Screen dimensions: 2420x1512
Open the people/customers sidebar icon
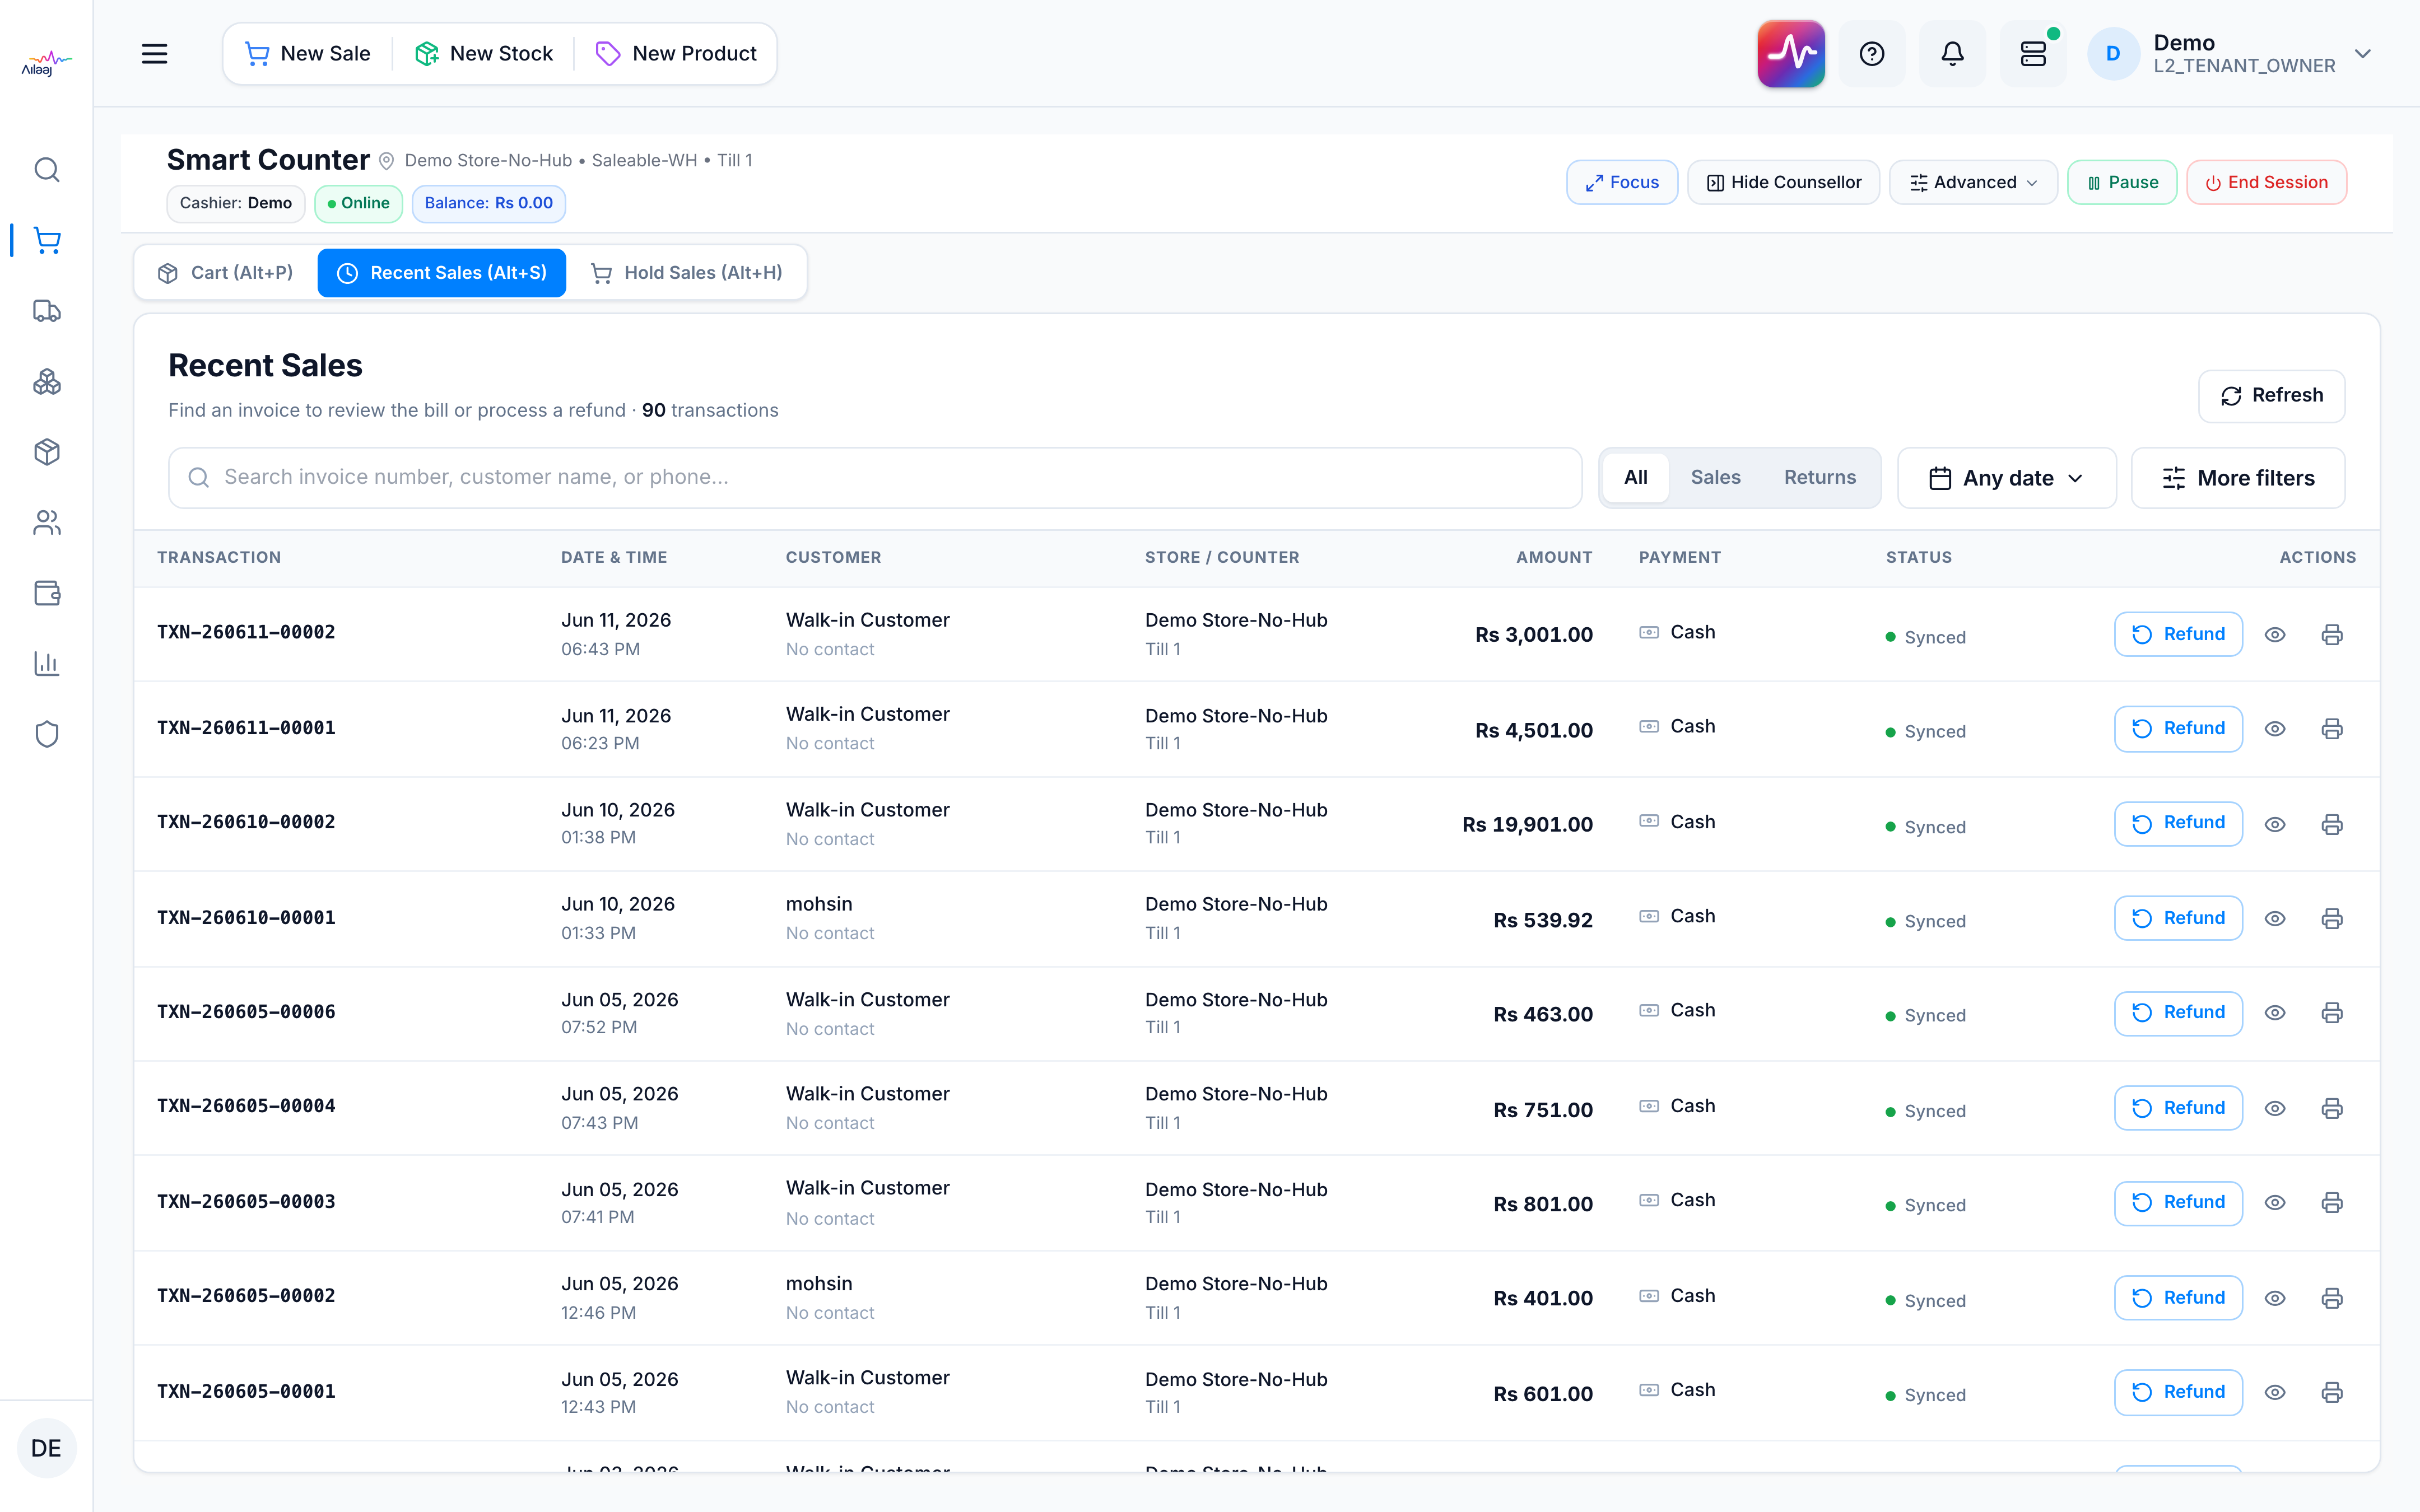click(47, 523)
